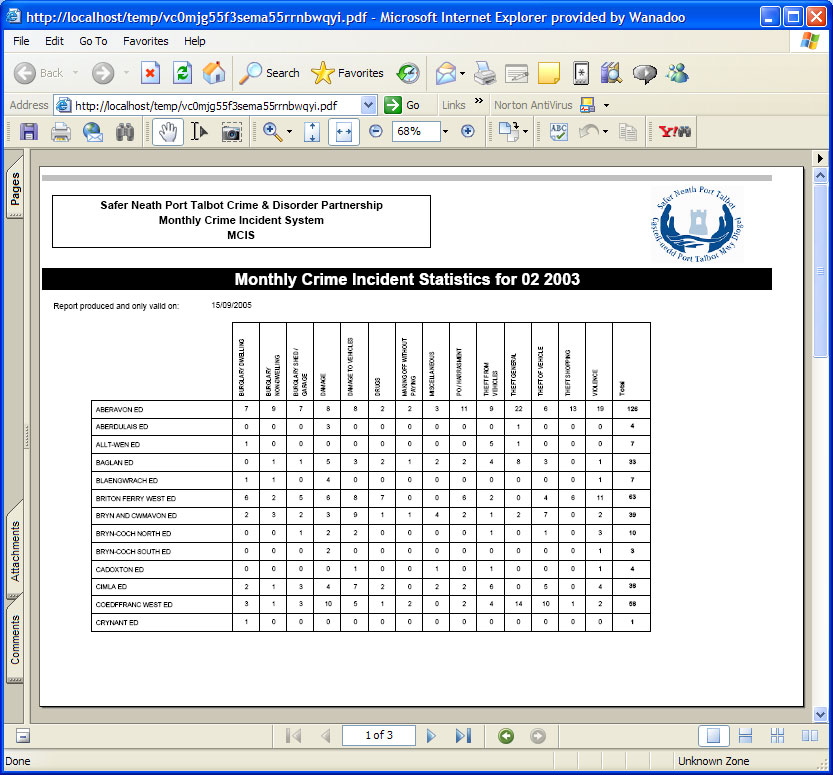Click the Refresh icon in the browser toolbar
The height and width of the screenshot is (775, 833).
pyautogui.click(x=182, y=73)
